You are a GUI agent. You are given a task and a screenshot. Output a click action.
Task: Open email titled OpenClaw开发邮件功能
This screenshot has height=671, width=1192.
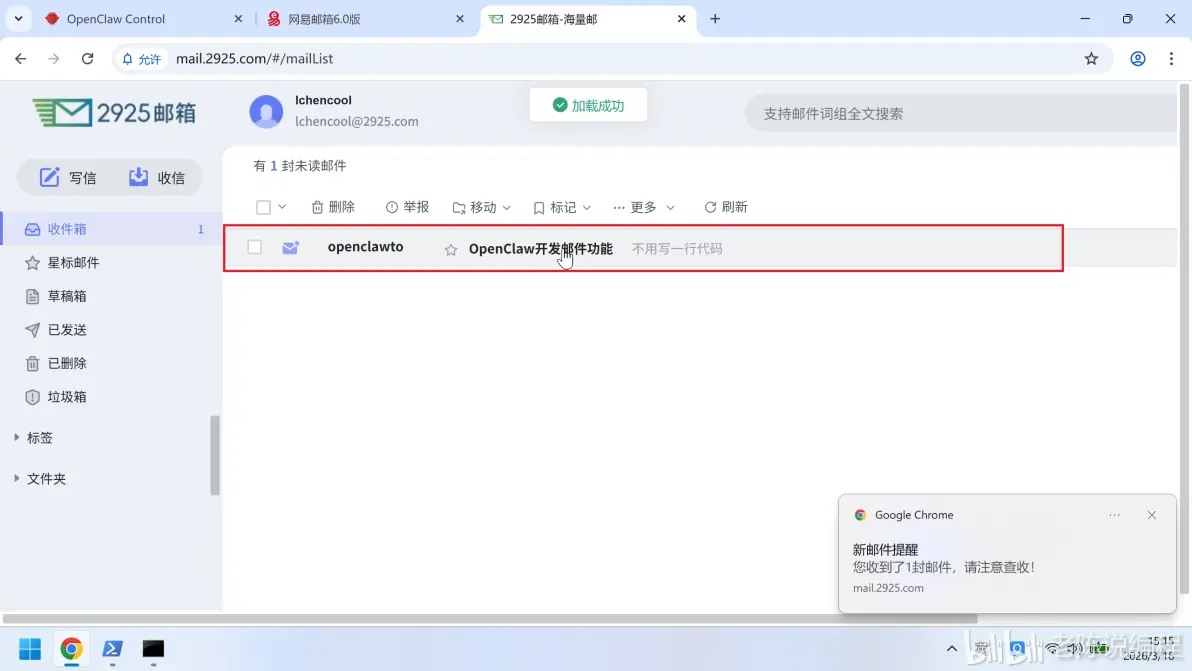pyautogui.click(x=541, y=248)
